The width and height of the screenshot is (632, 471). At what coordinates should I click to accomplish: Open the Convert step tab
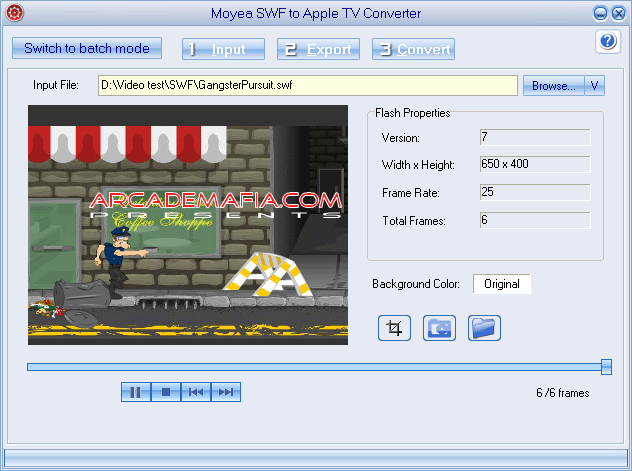(x=413, y=49)
